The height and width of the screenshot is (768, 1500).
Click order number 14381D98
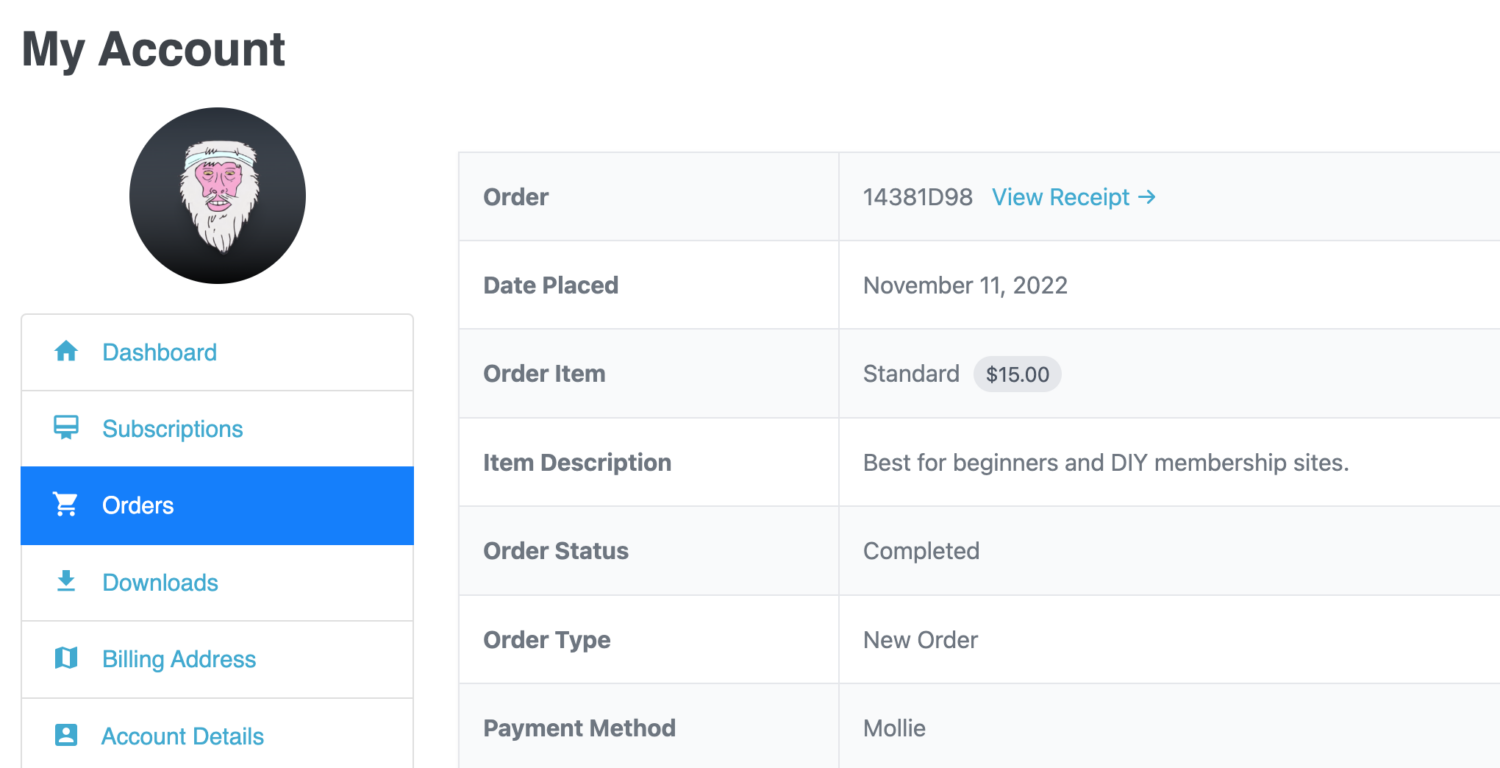coord(917,197)
